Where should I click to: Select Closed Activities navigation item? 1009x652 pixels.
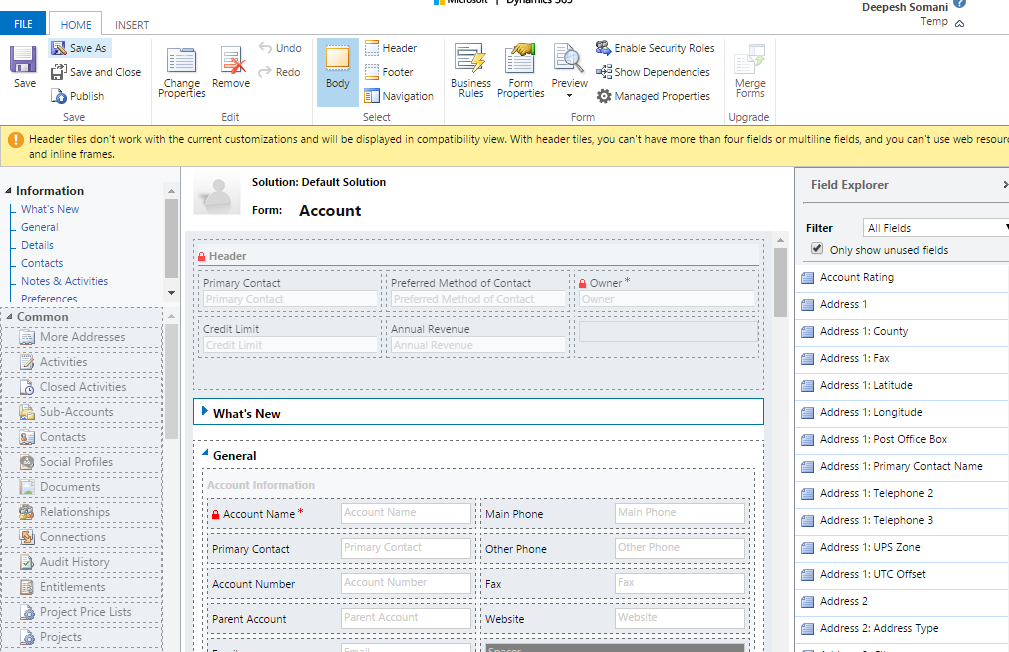82,387
